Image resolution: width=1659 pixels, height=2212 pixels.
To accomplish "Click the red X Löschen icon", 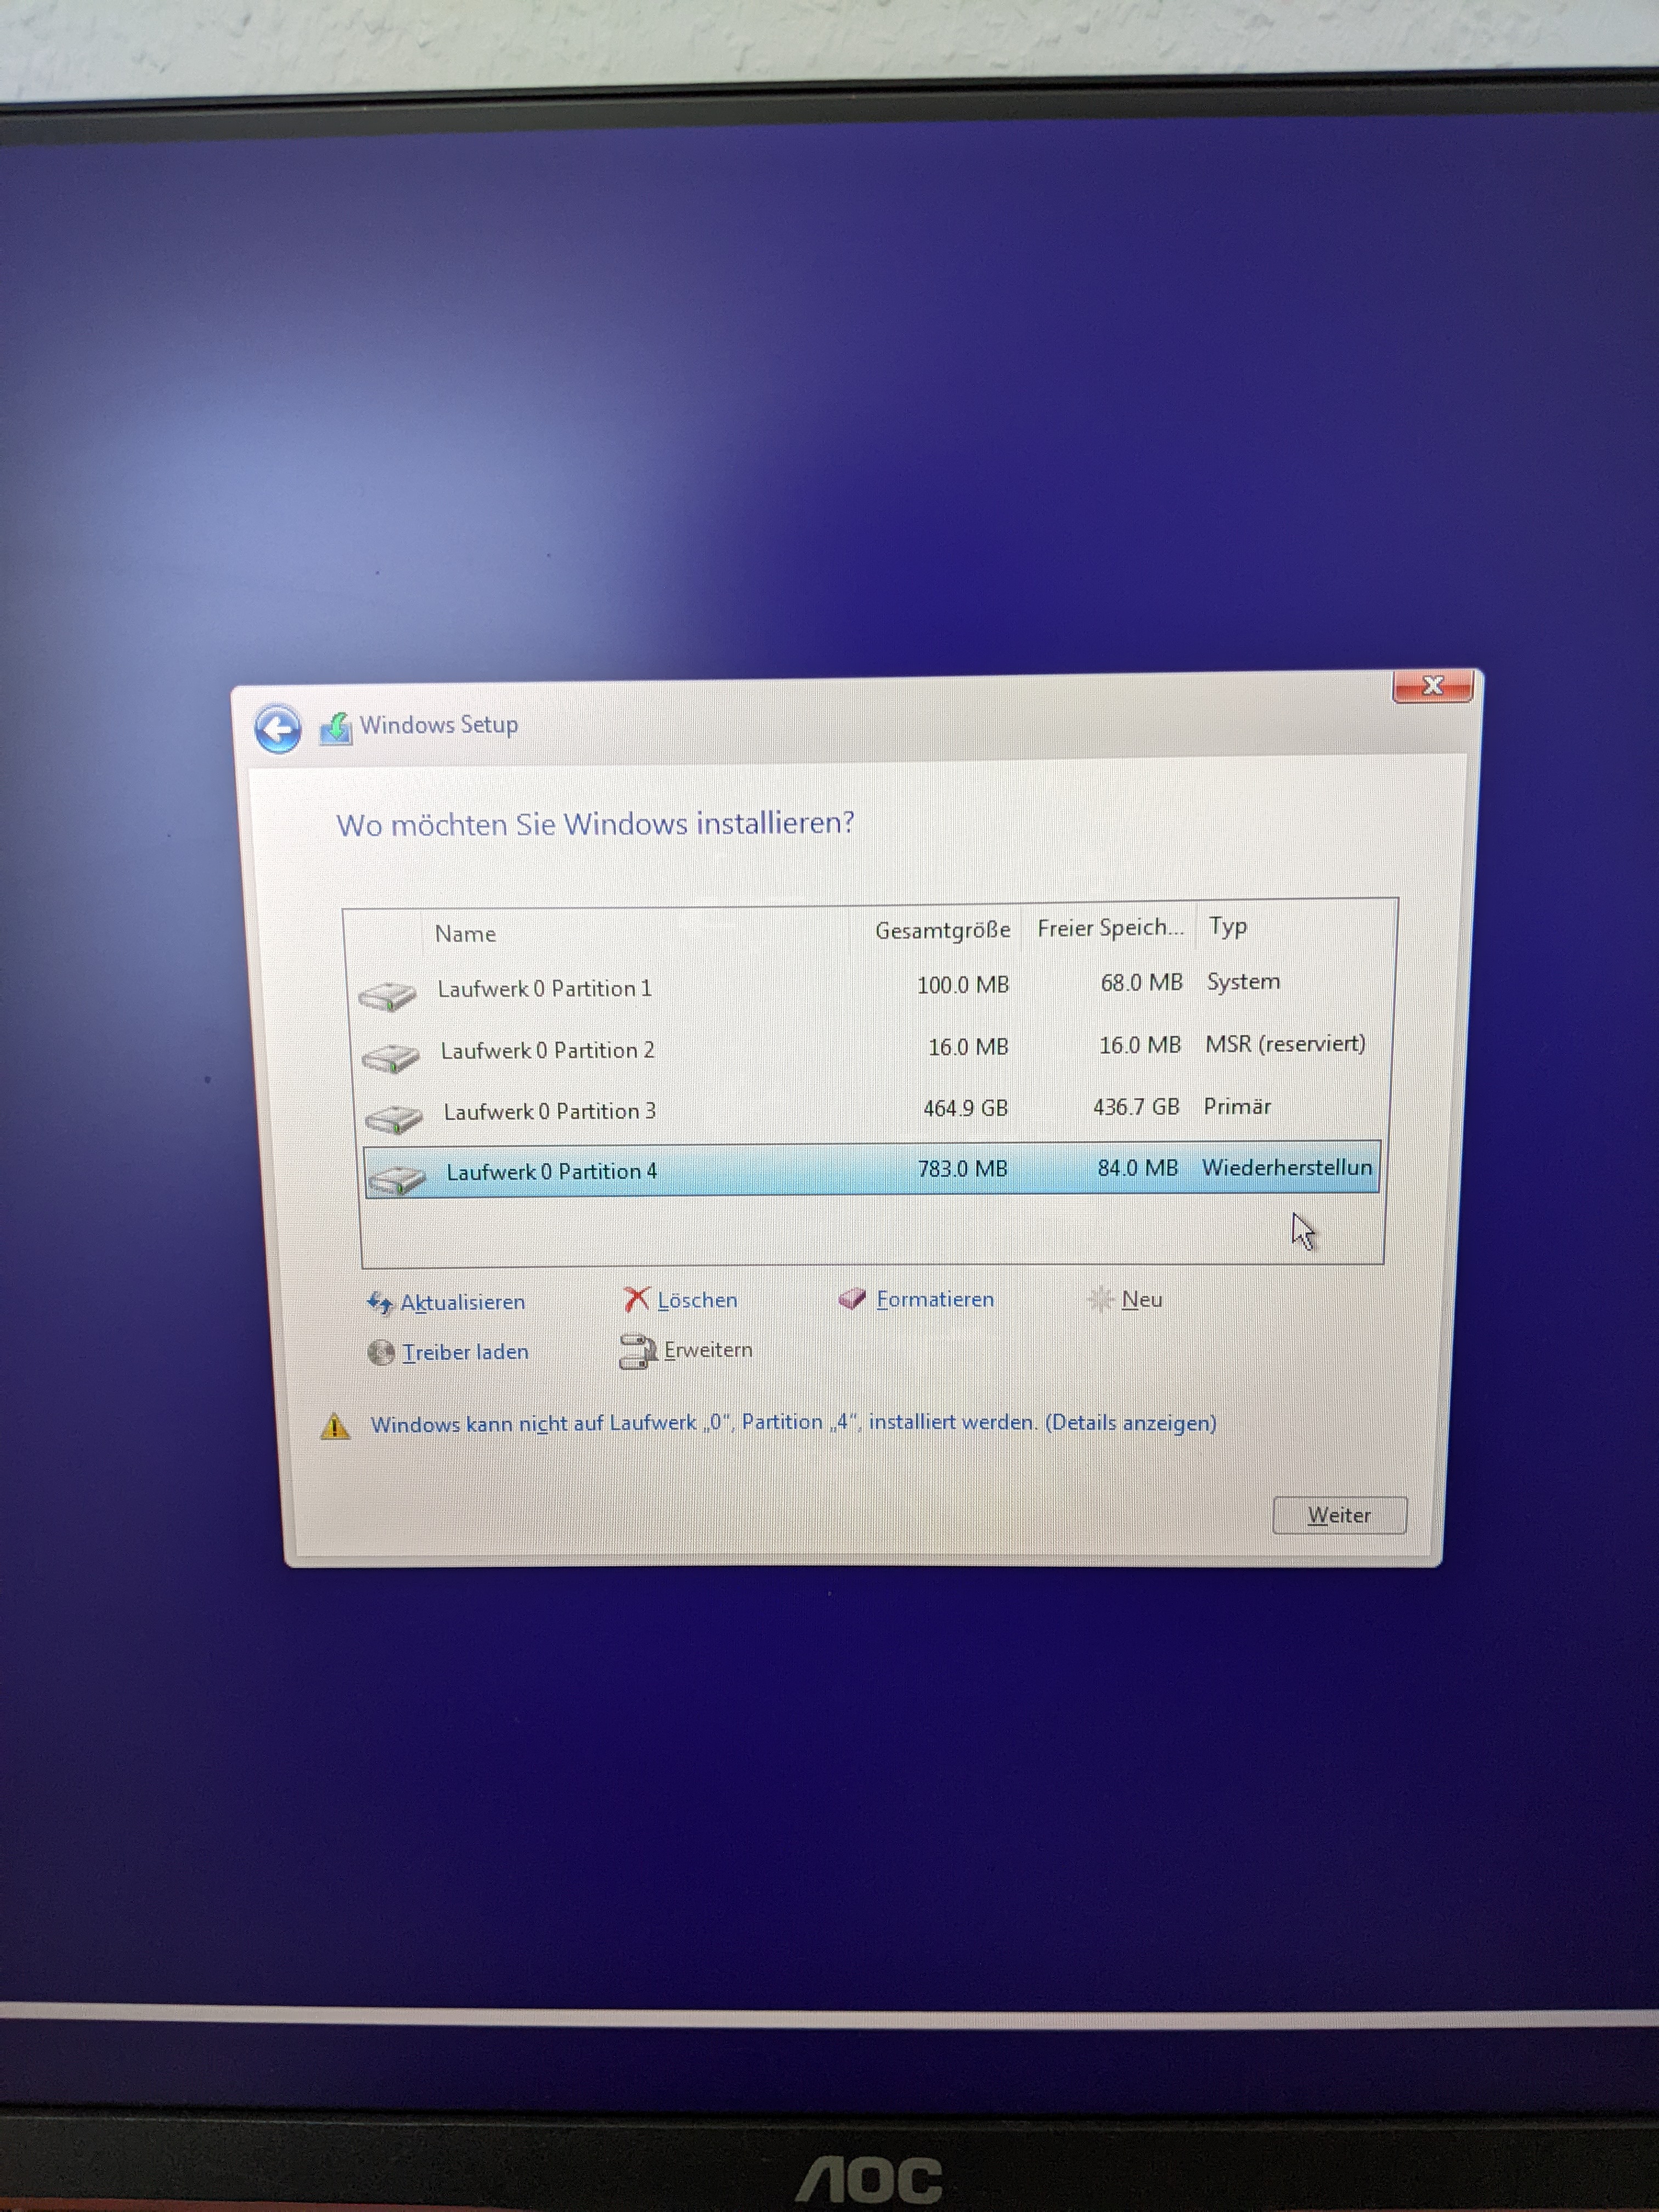I will click(x=636, y=1299).
